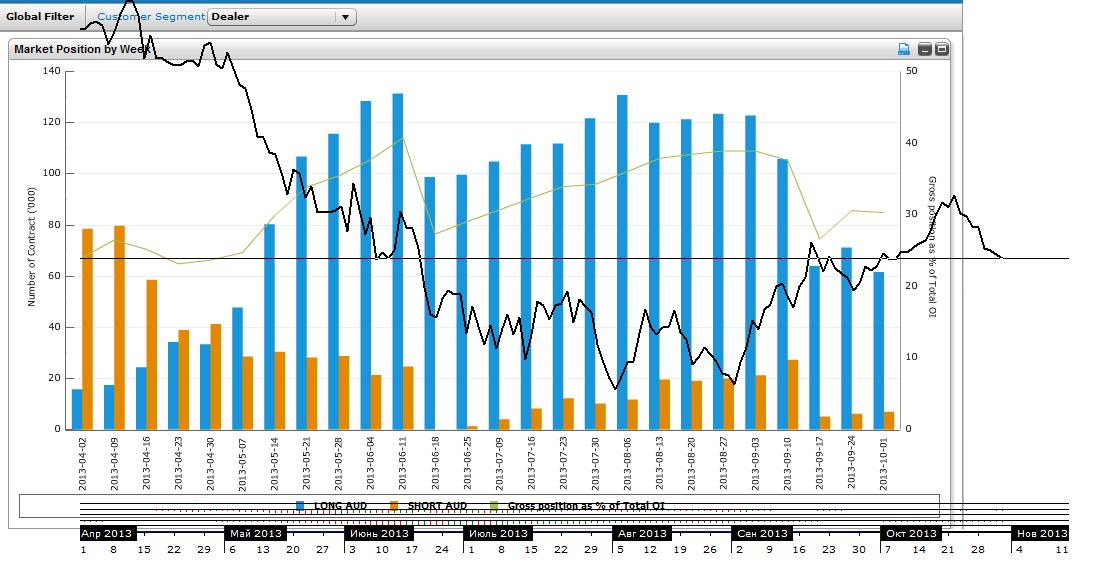Click the 2013-06-11 blue LONG bar
Image resolution: width=1094 pixels, height=566 pixels.
(x=398, y=260)
